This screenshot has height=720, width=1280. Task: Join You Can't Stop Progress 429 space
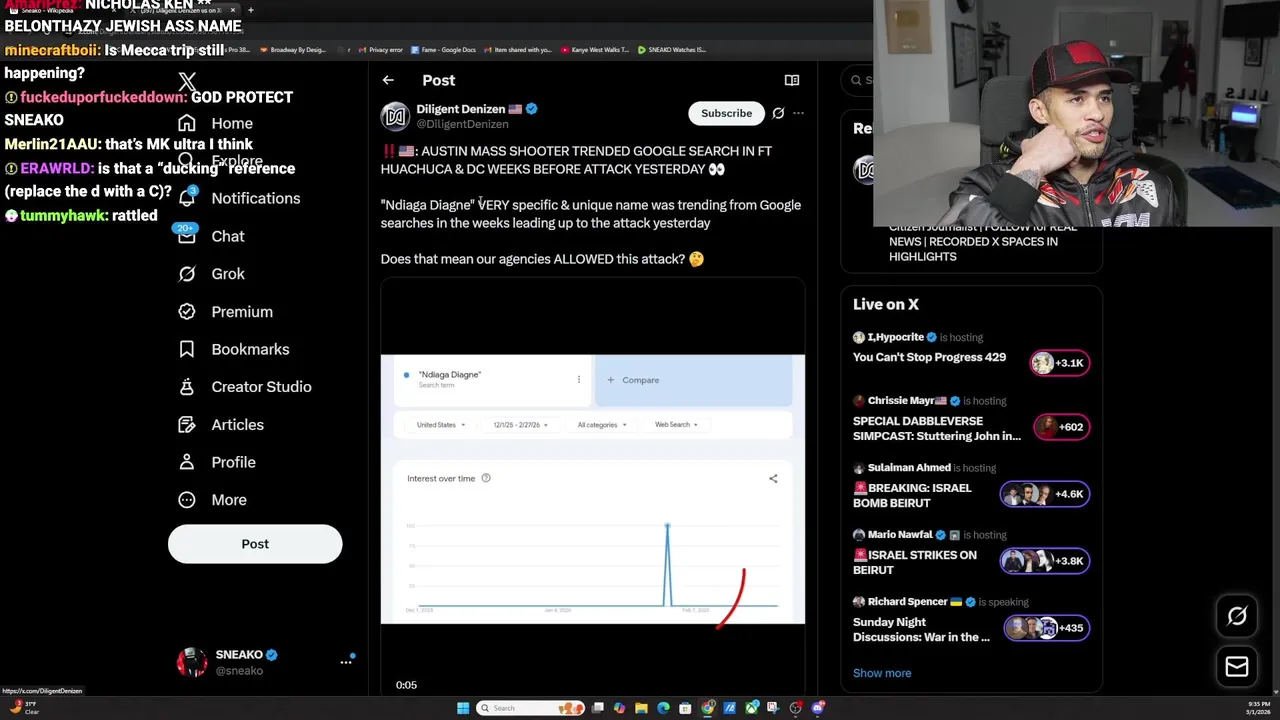click(929, 357)
